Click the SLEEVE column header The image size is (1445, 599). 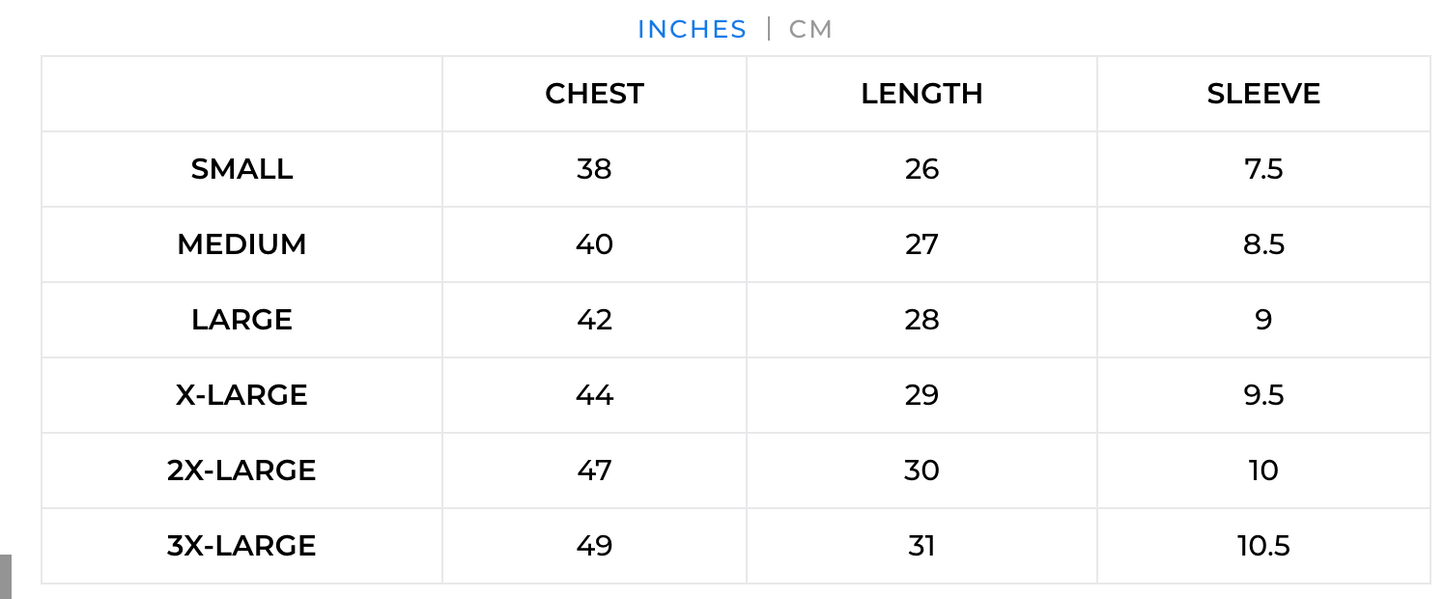tap(1263, 93)
